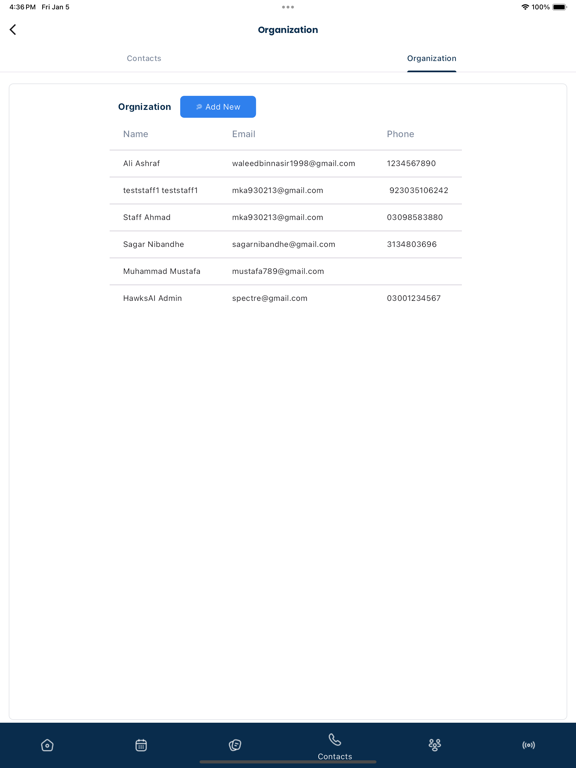Go back using the top-left arrow
The height and width of the screenshot is (768, 576).
13,29
